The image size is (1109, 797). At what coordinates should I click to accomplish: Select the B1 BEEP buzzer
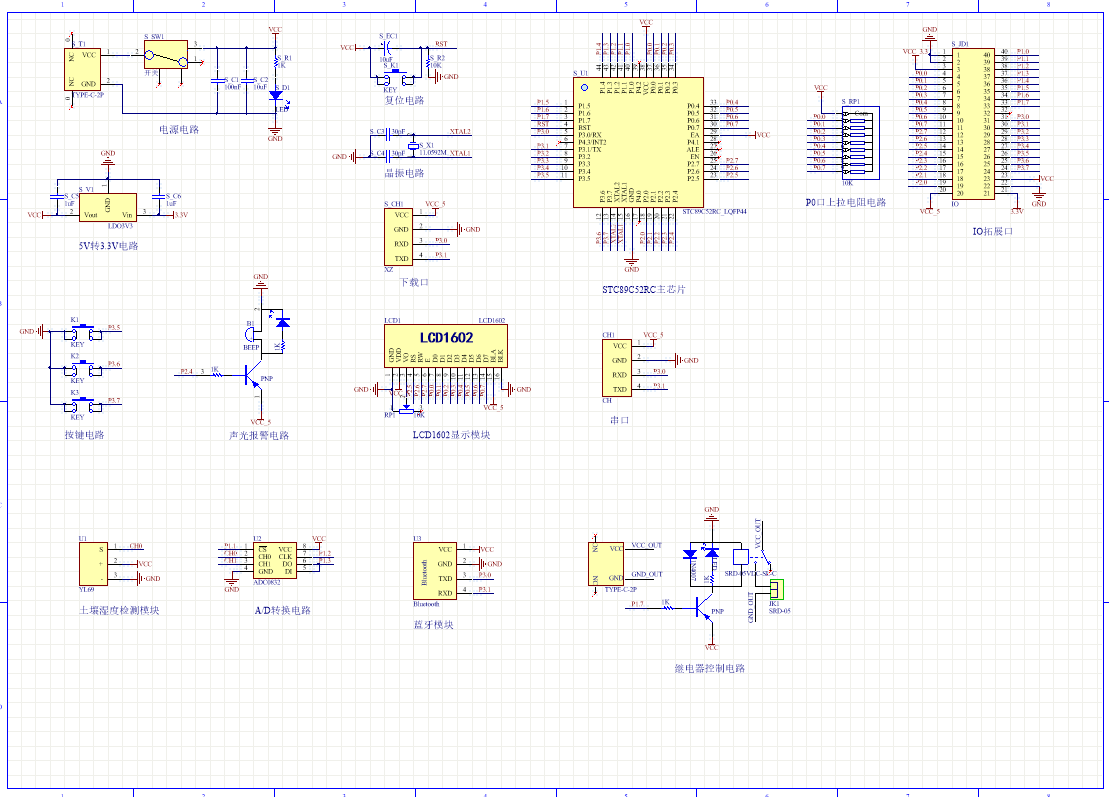pyautogui.click(x=252, y=335)
